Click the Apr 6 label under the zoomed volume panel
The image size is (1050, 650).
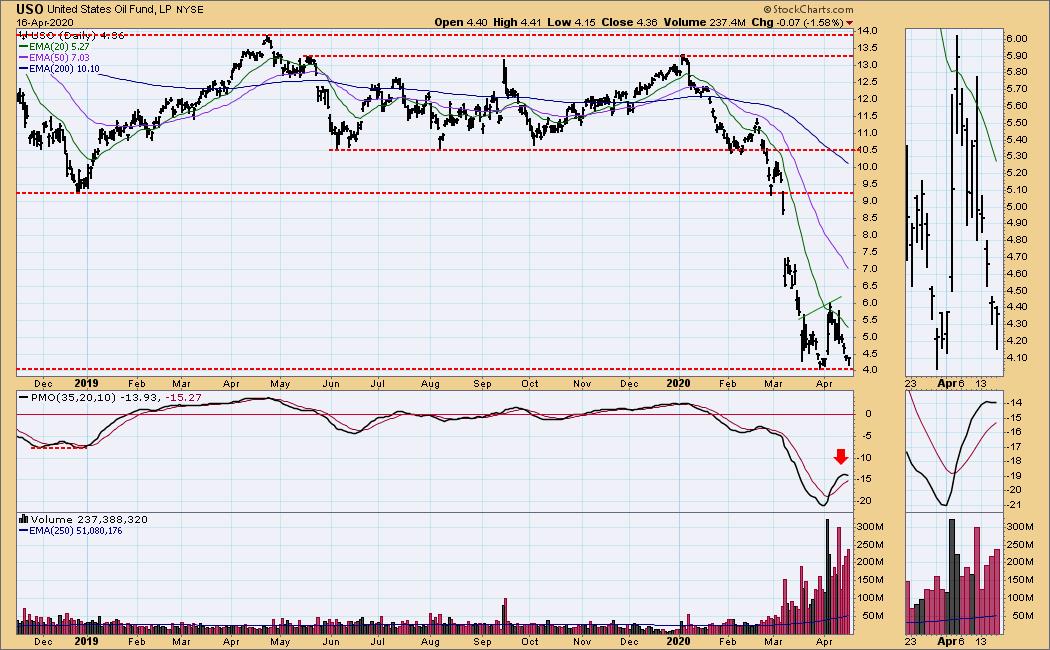(x=950, y=641)
